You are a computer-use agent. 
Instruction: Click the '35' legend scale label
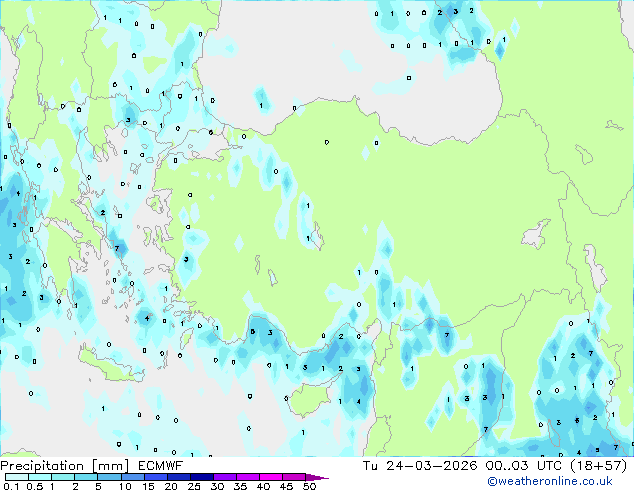240,486
